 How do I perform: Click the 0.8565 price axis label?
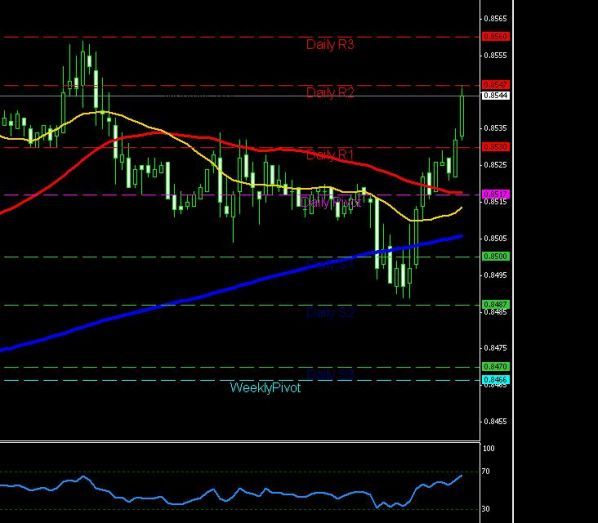495,18
